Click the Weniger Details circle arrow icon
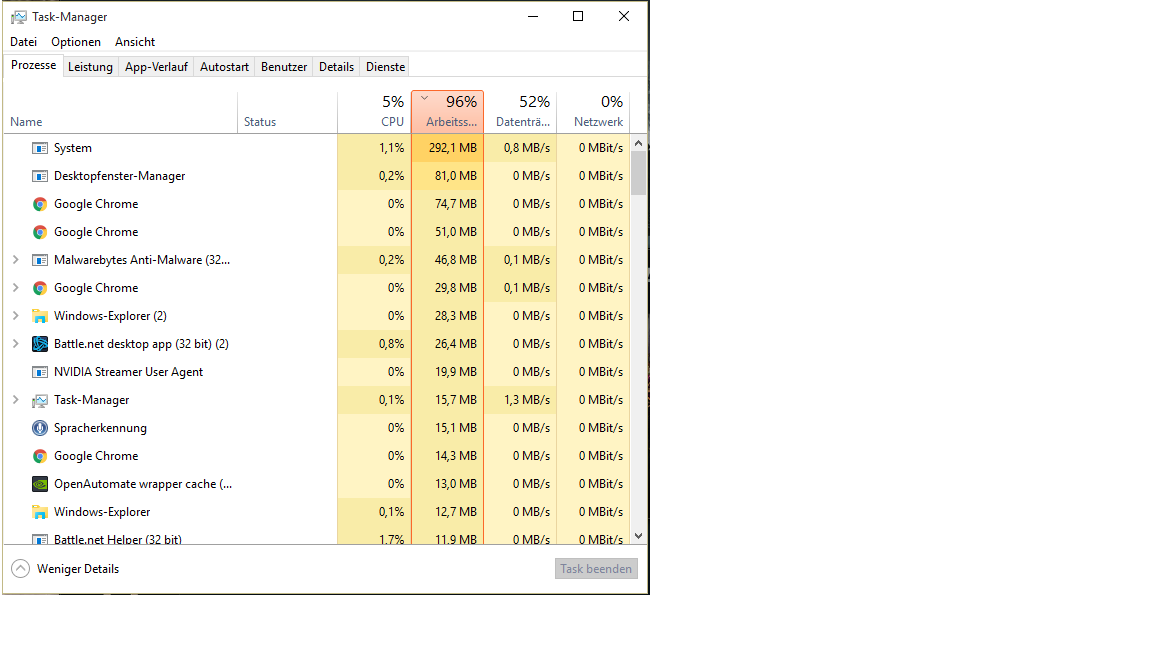 click(x=21, y=569)
